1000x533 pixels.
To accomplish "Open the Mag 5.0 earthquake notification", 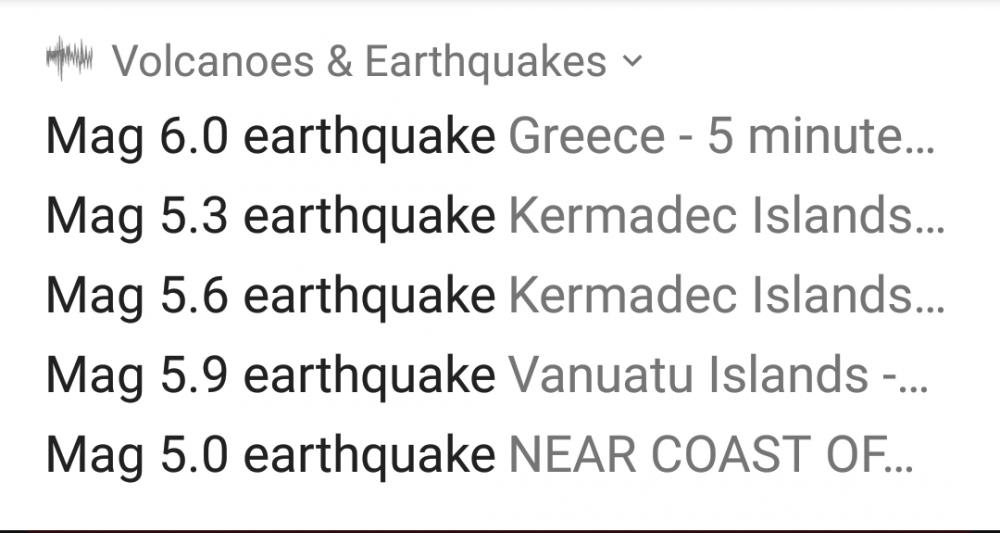I will click(x=270, y=455).
